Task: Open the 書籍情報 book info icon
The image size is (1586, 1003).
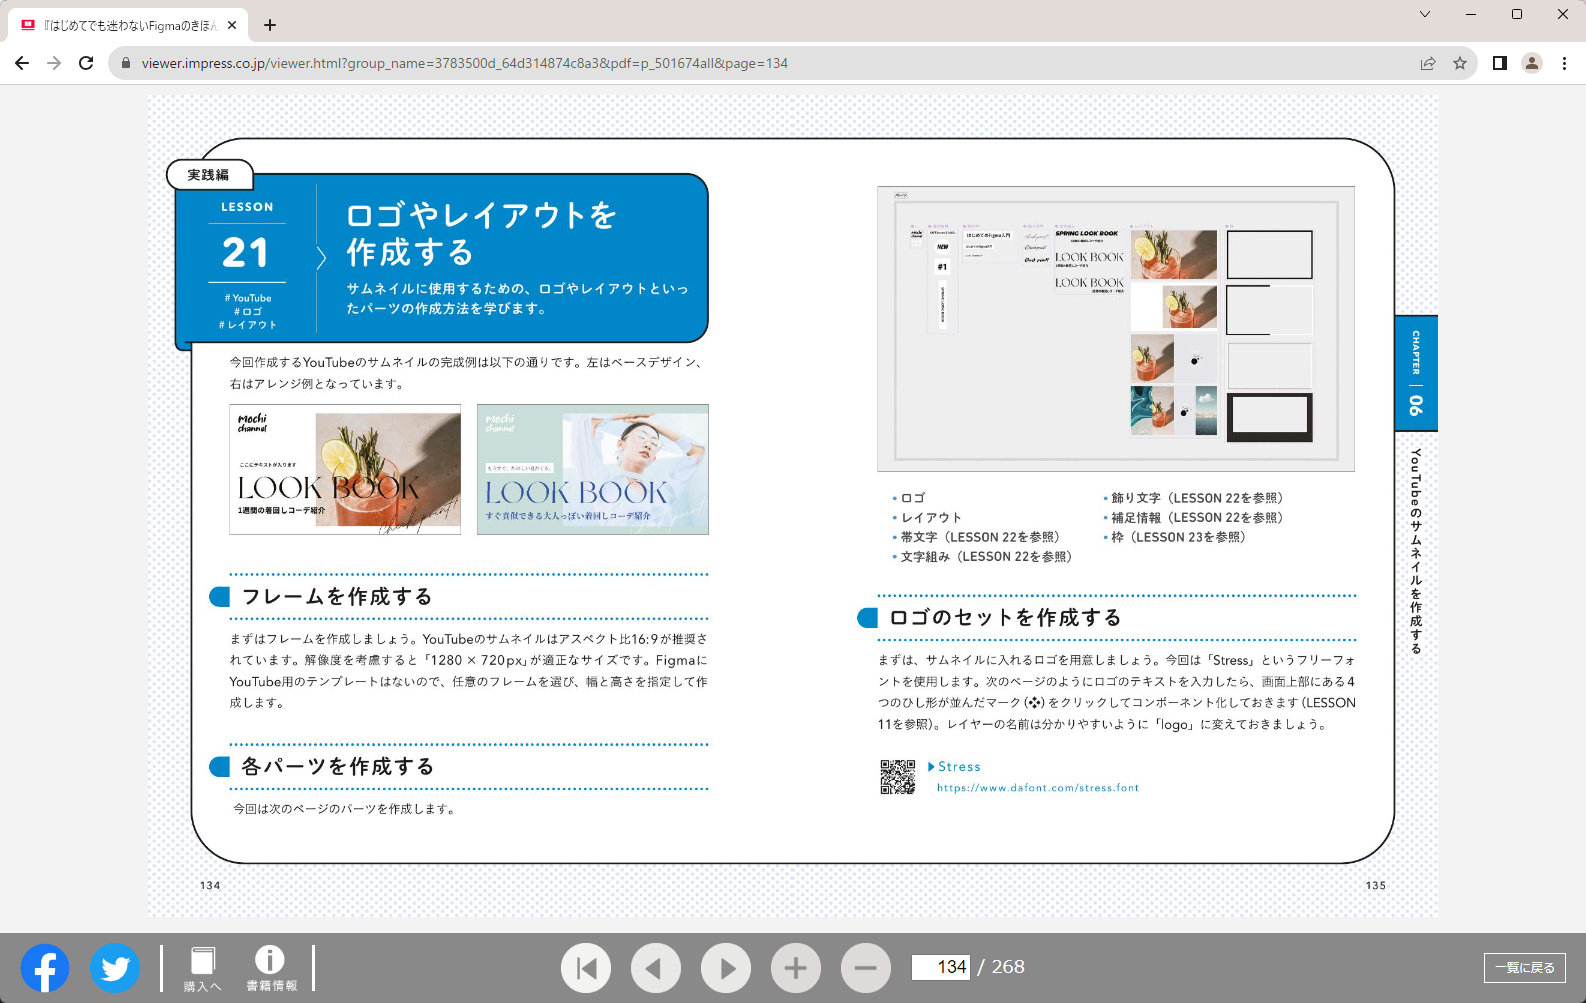Action: coord(271,968)
